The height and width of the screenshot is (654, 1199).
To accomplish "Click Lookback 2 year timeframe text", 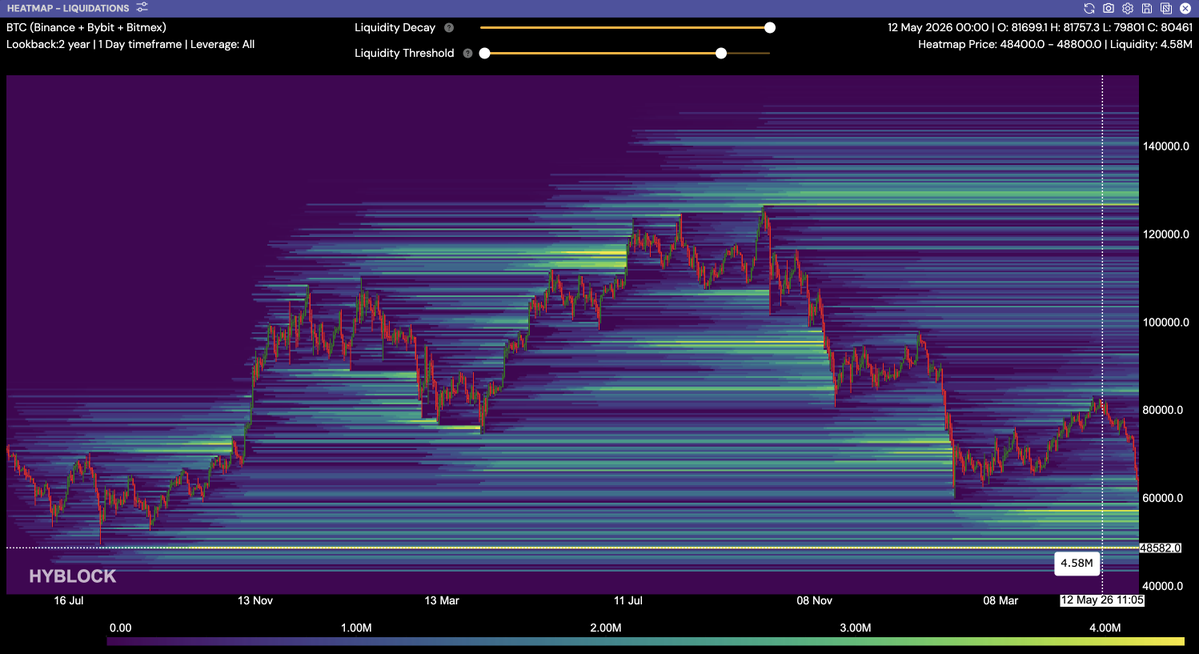I will (131, 44).
